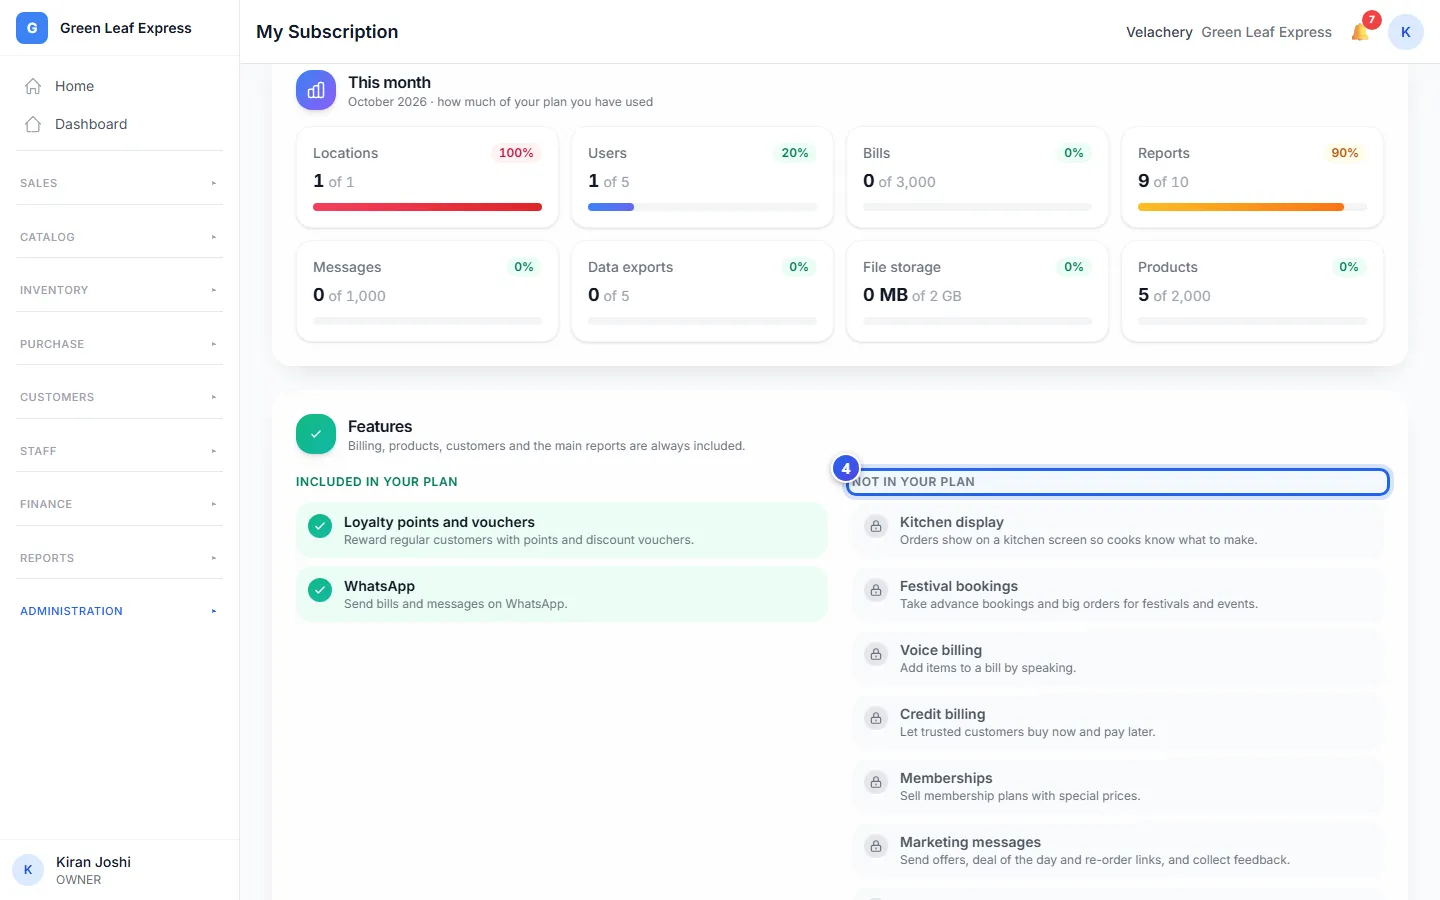Expand the Catalog sidebar section
The width and height of the screenshot is (1440, 900).
pos(119,237)
